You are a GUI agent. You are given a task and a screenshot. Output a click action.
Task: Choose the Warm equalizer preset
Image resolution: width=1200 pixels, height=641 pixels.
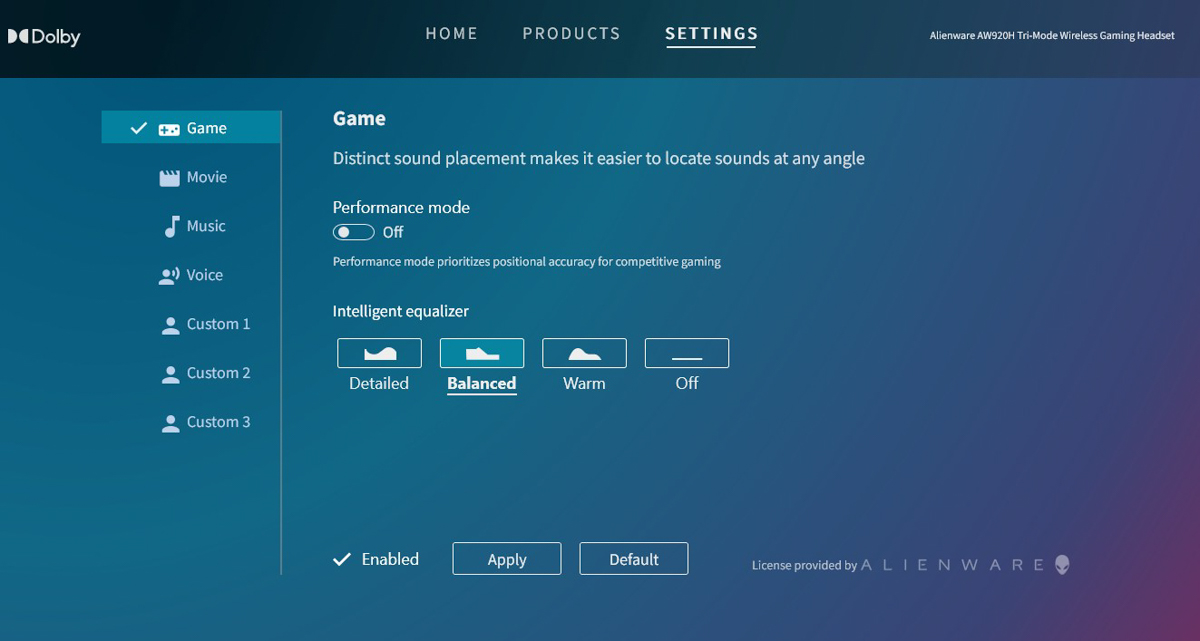tap(584, 353)
